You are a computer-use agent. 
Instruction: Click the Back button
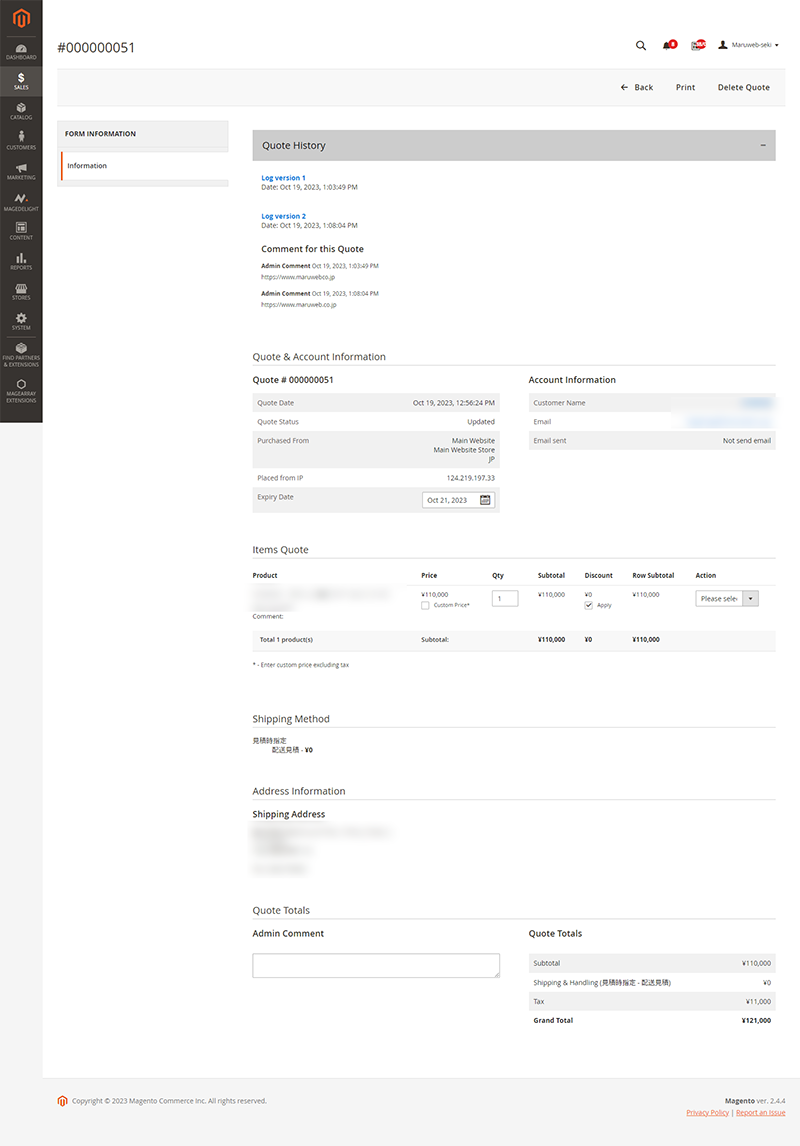point(636,87)
